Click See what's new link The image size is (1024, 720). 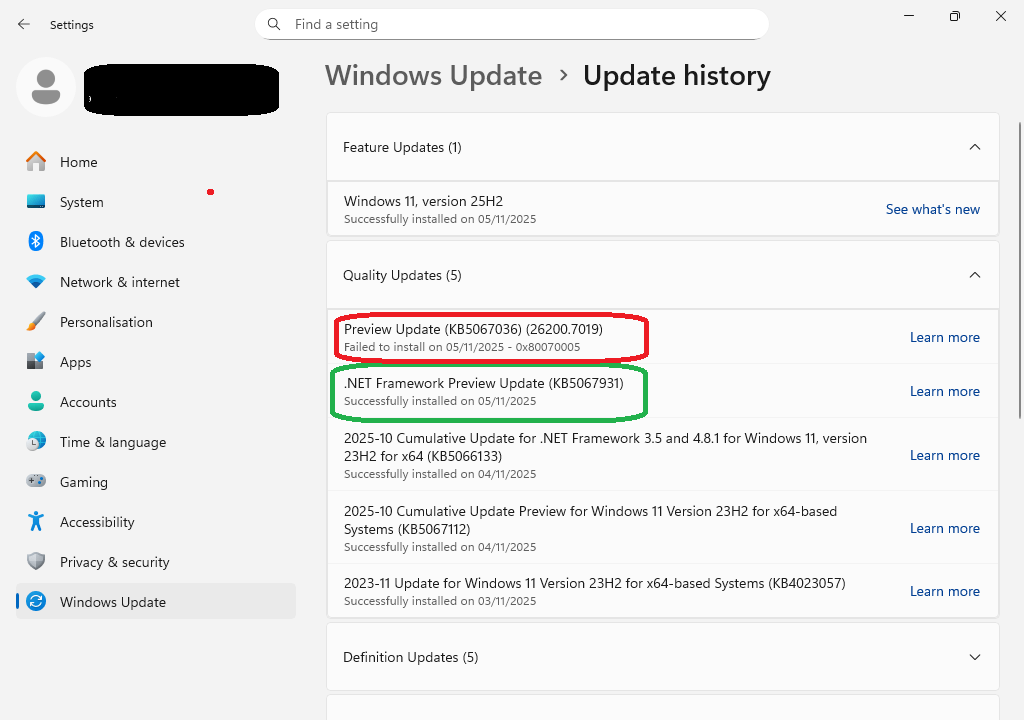coord(933,209)
